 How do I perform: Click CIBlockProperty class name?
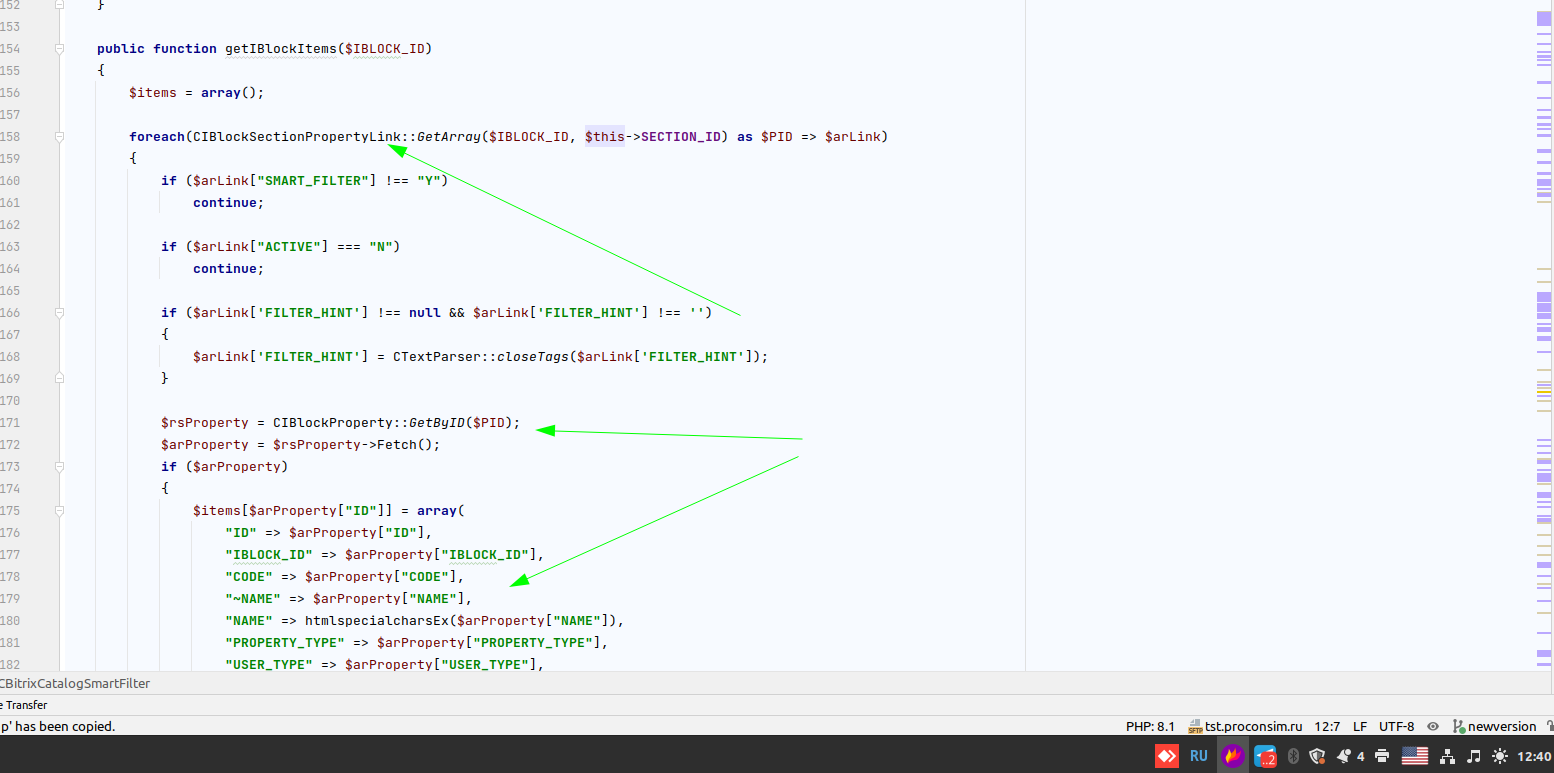[333, 422]
